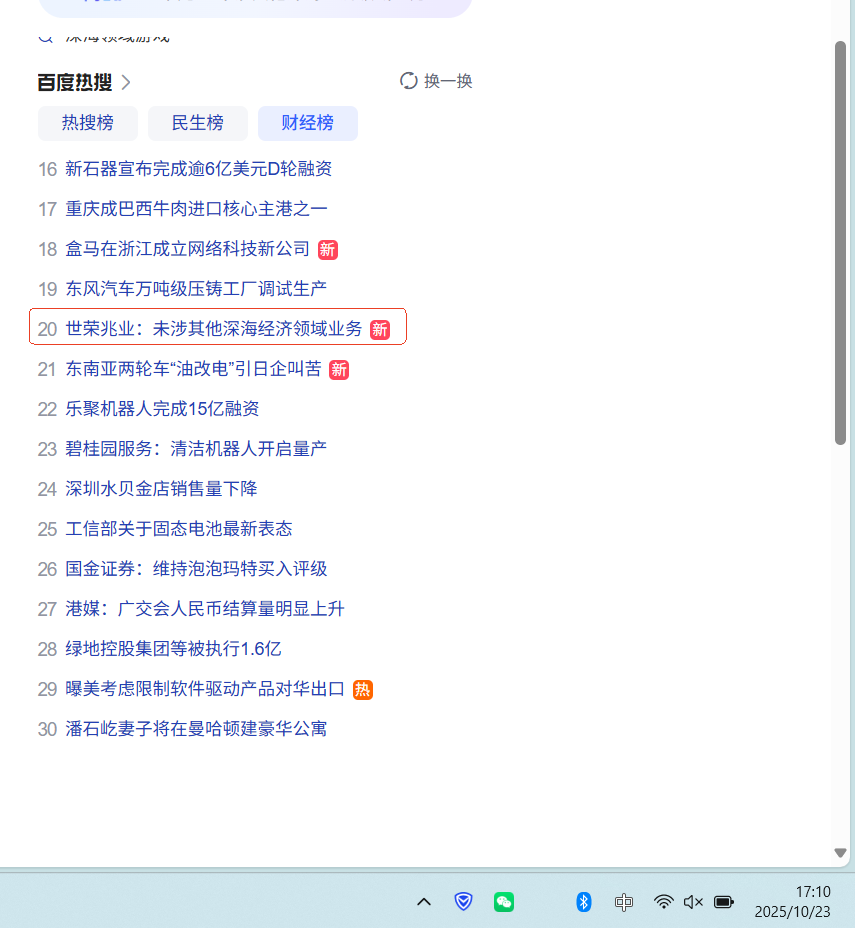The height and width of the screenshot is (928, 855).
Task: Switch to the 民生榜 tab
Action: 198,123
